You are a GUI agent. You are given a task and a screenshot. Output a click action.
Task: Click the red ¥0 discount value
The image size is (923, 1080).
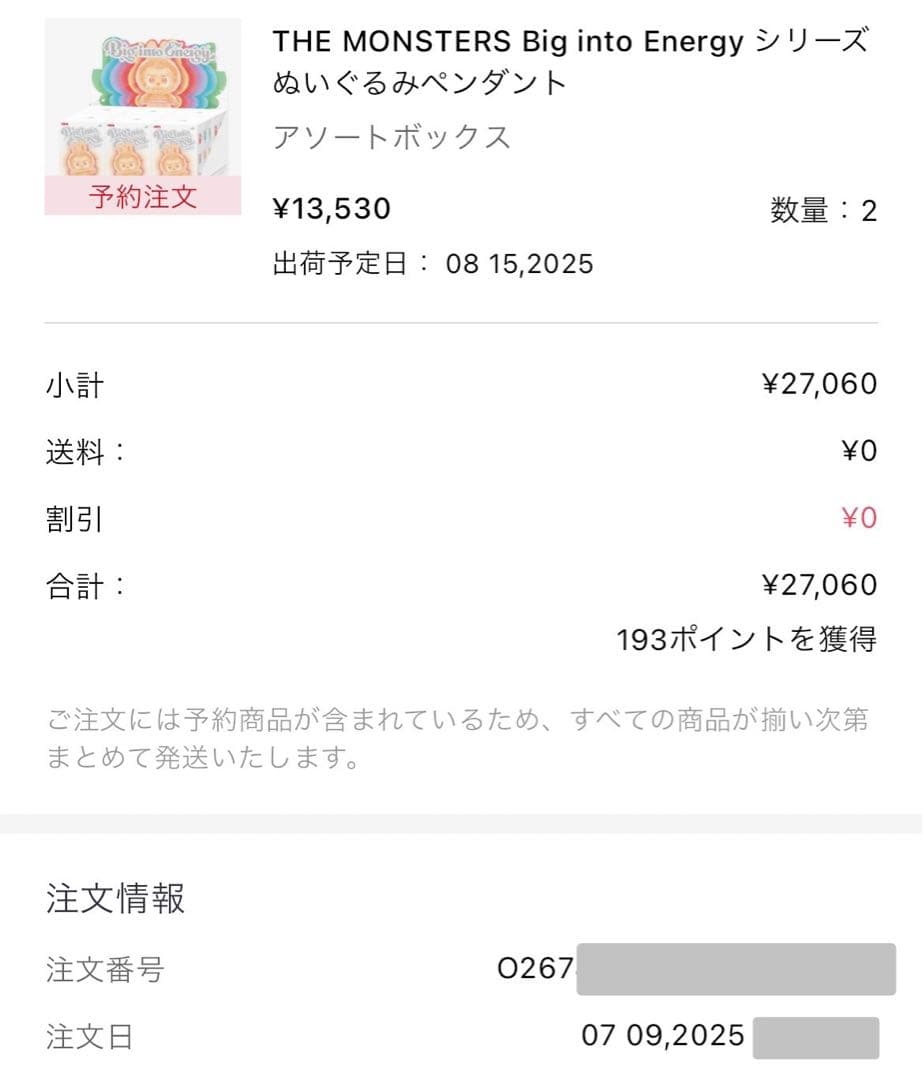coord(859,518)
